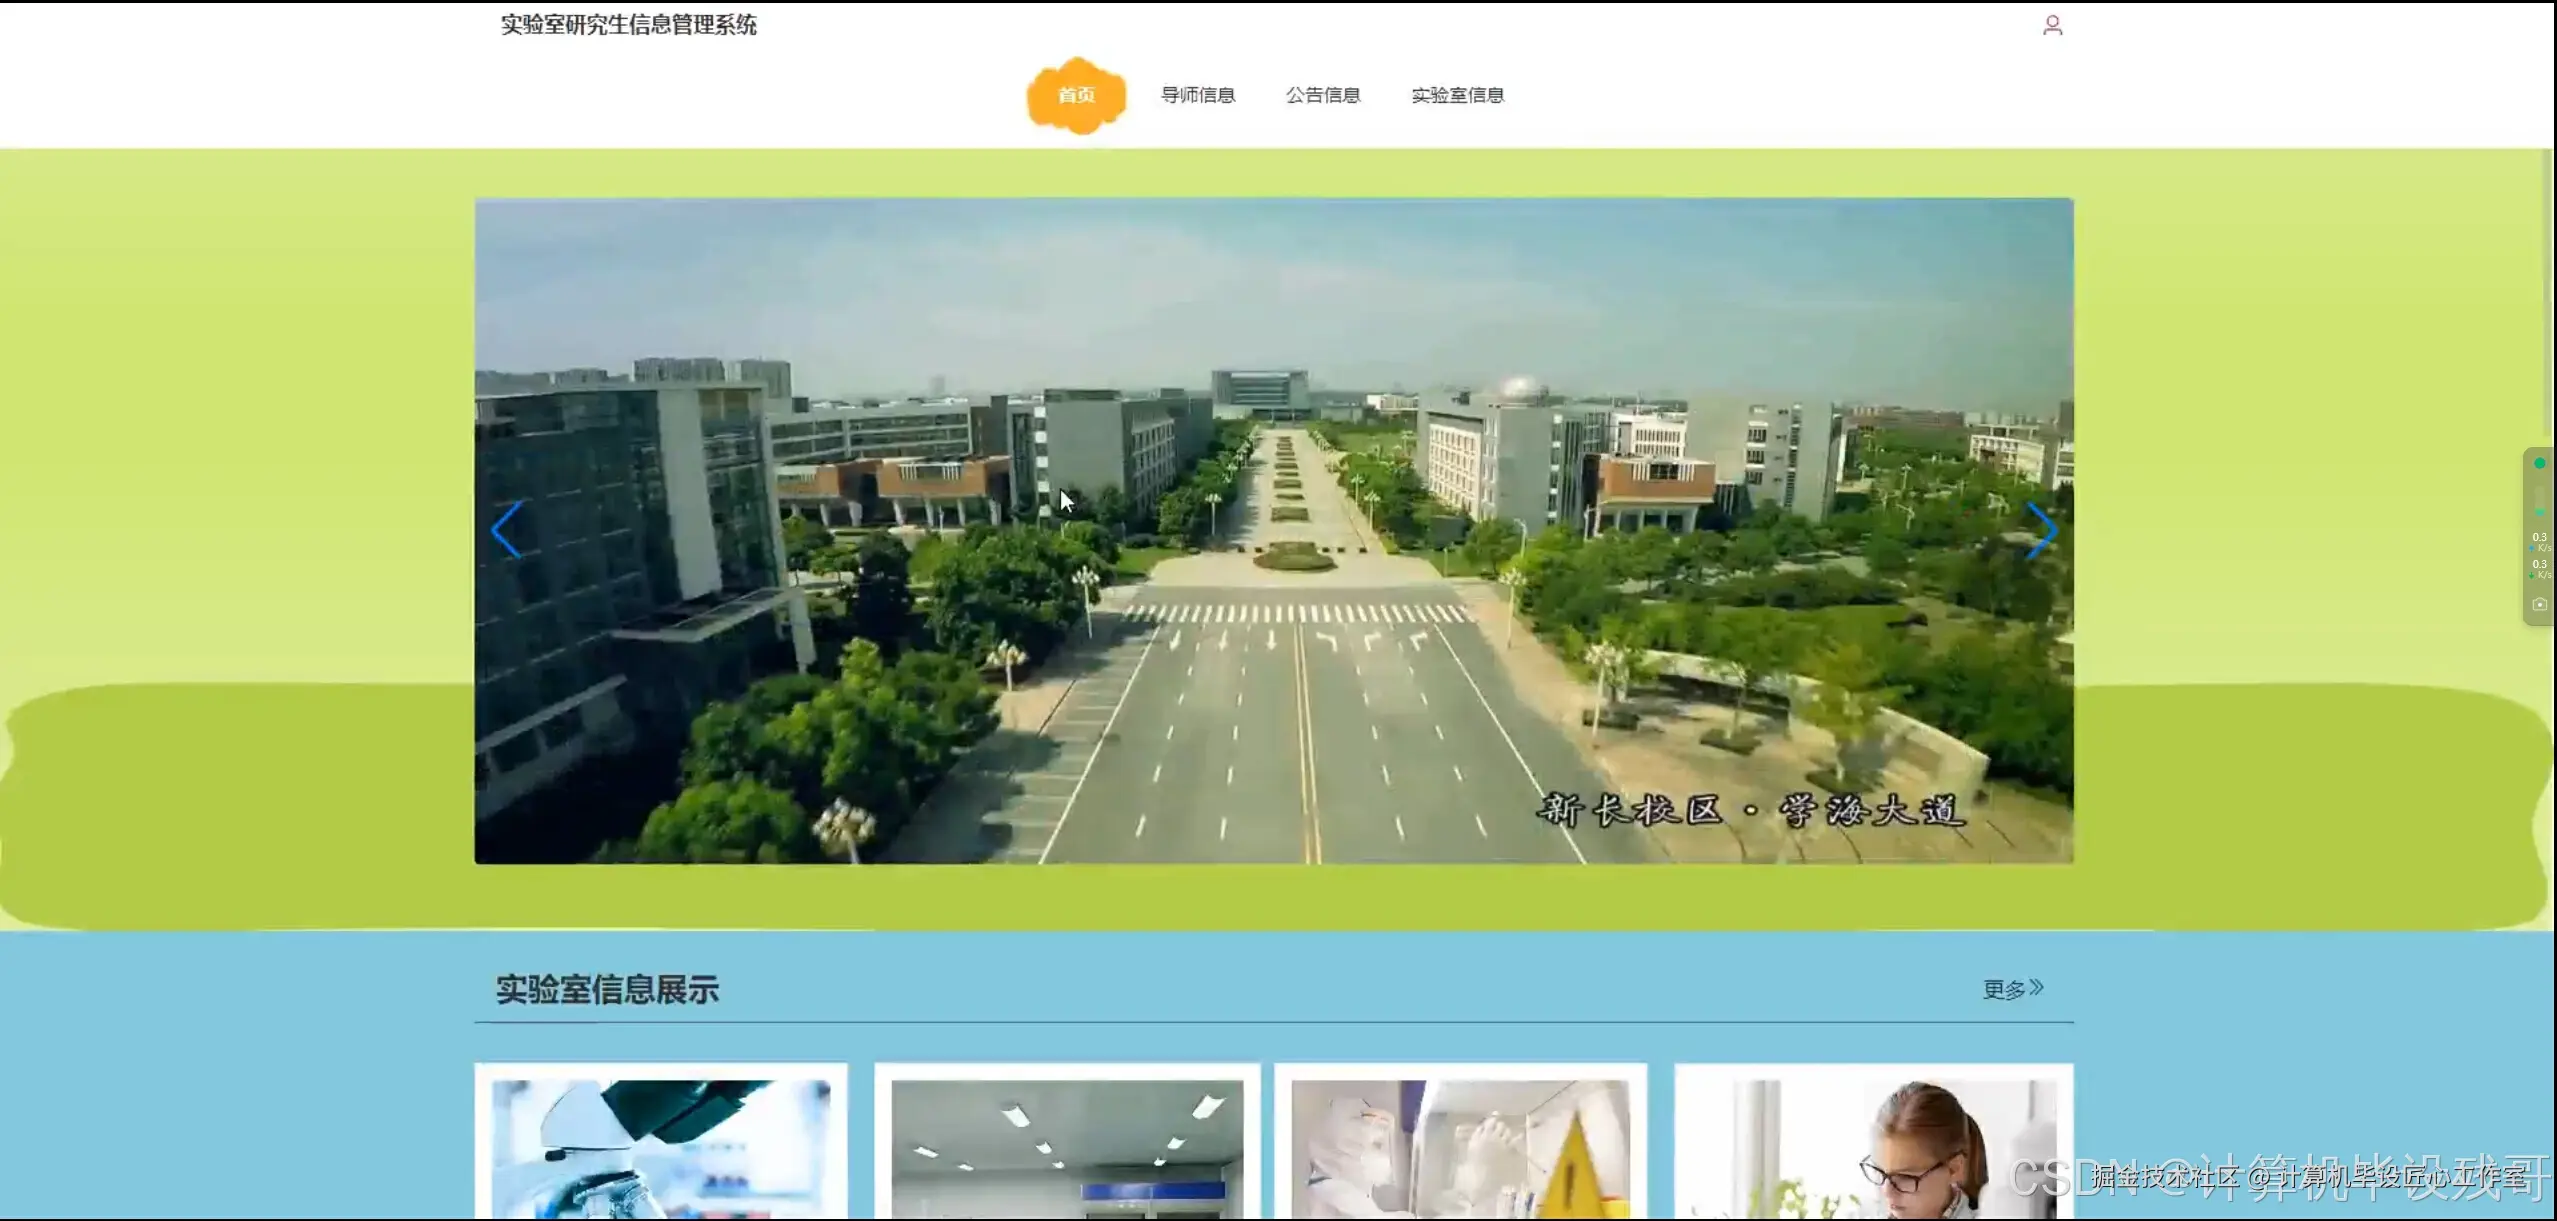This screenshot has height=1221, width=2557.
Task: Click site title 实验室研究生信息管理系统
Action: [x=628, y=25]
